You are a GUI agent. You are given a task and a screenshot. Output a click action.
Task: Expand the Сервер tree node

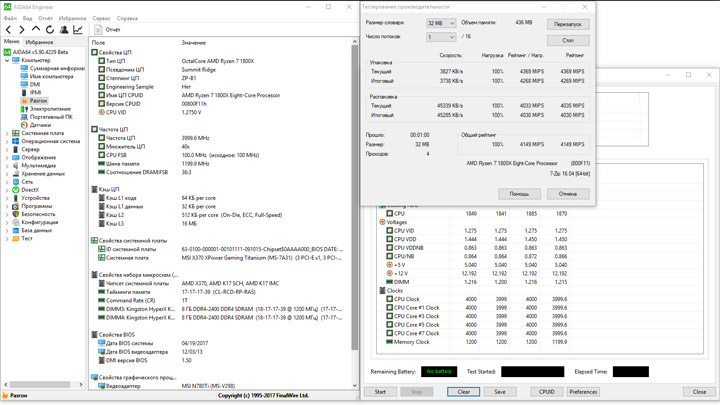(x=7, y=149)
